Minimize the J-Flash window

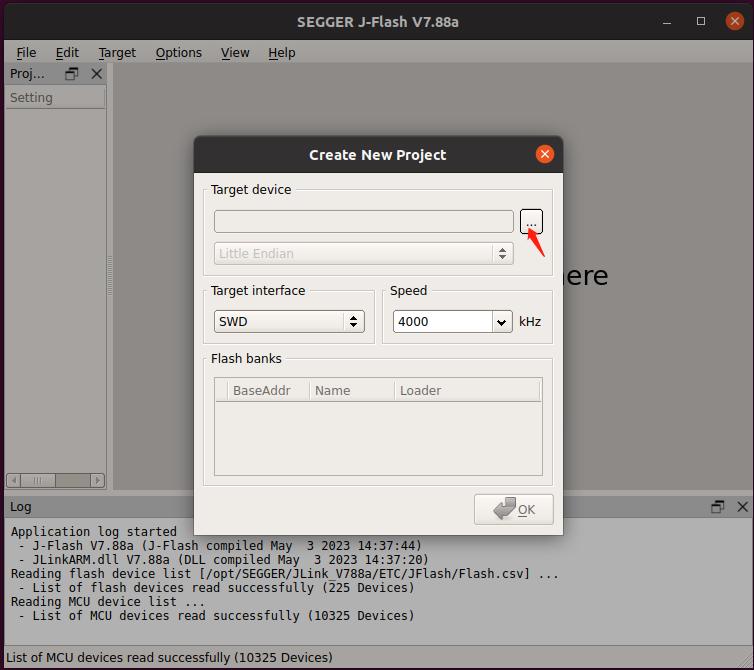[x=666, y=22]
